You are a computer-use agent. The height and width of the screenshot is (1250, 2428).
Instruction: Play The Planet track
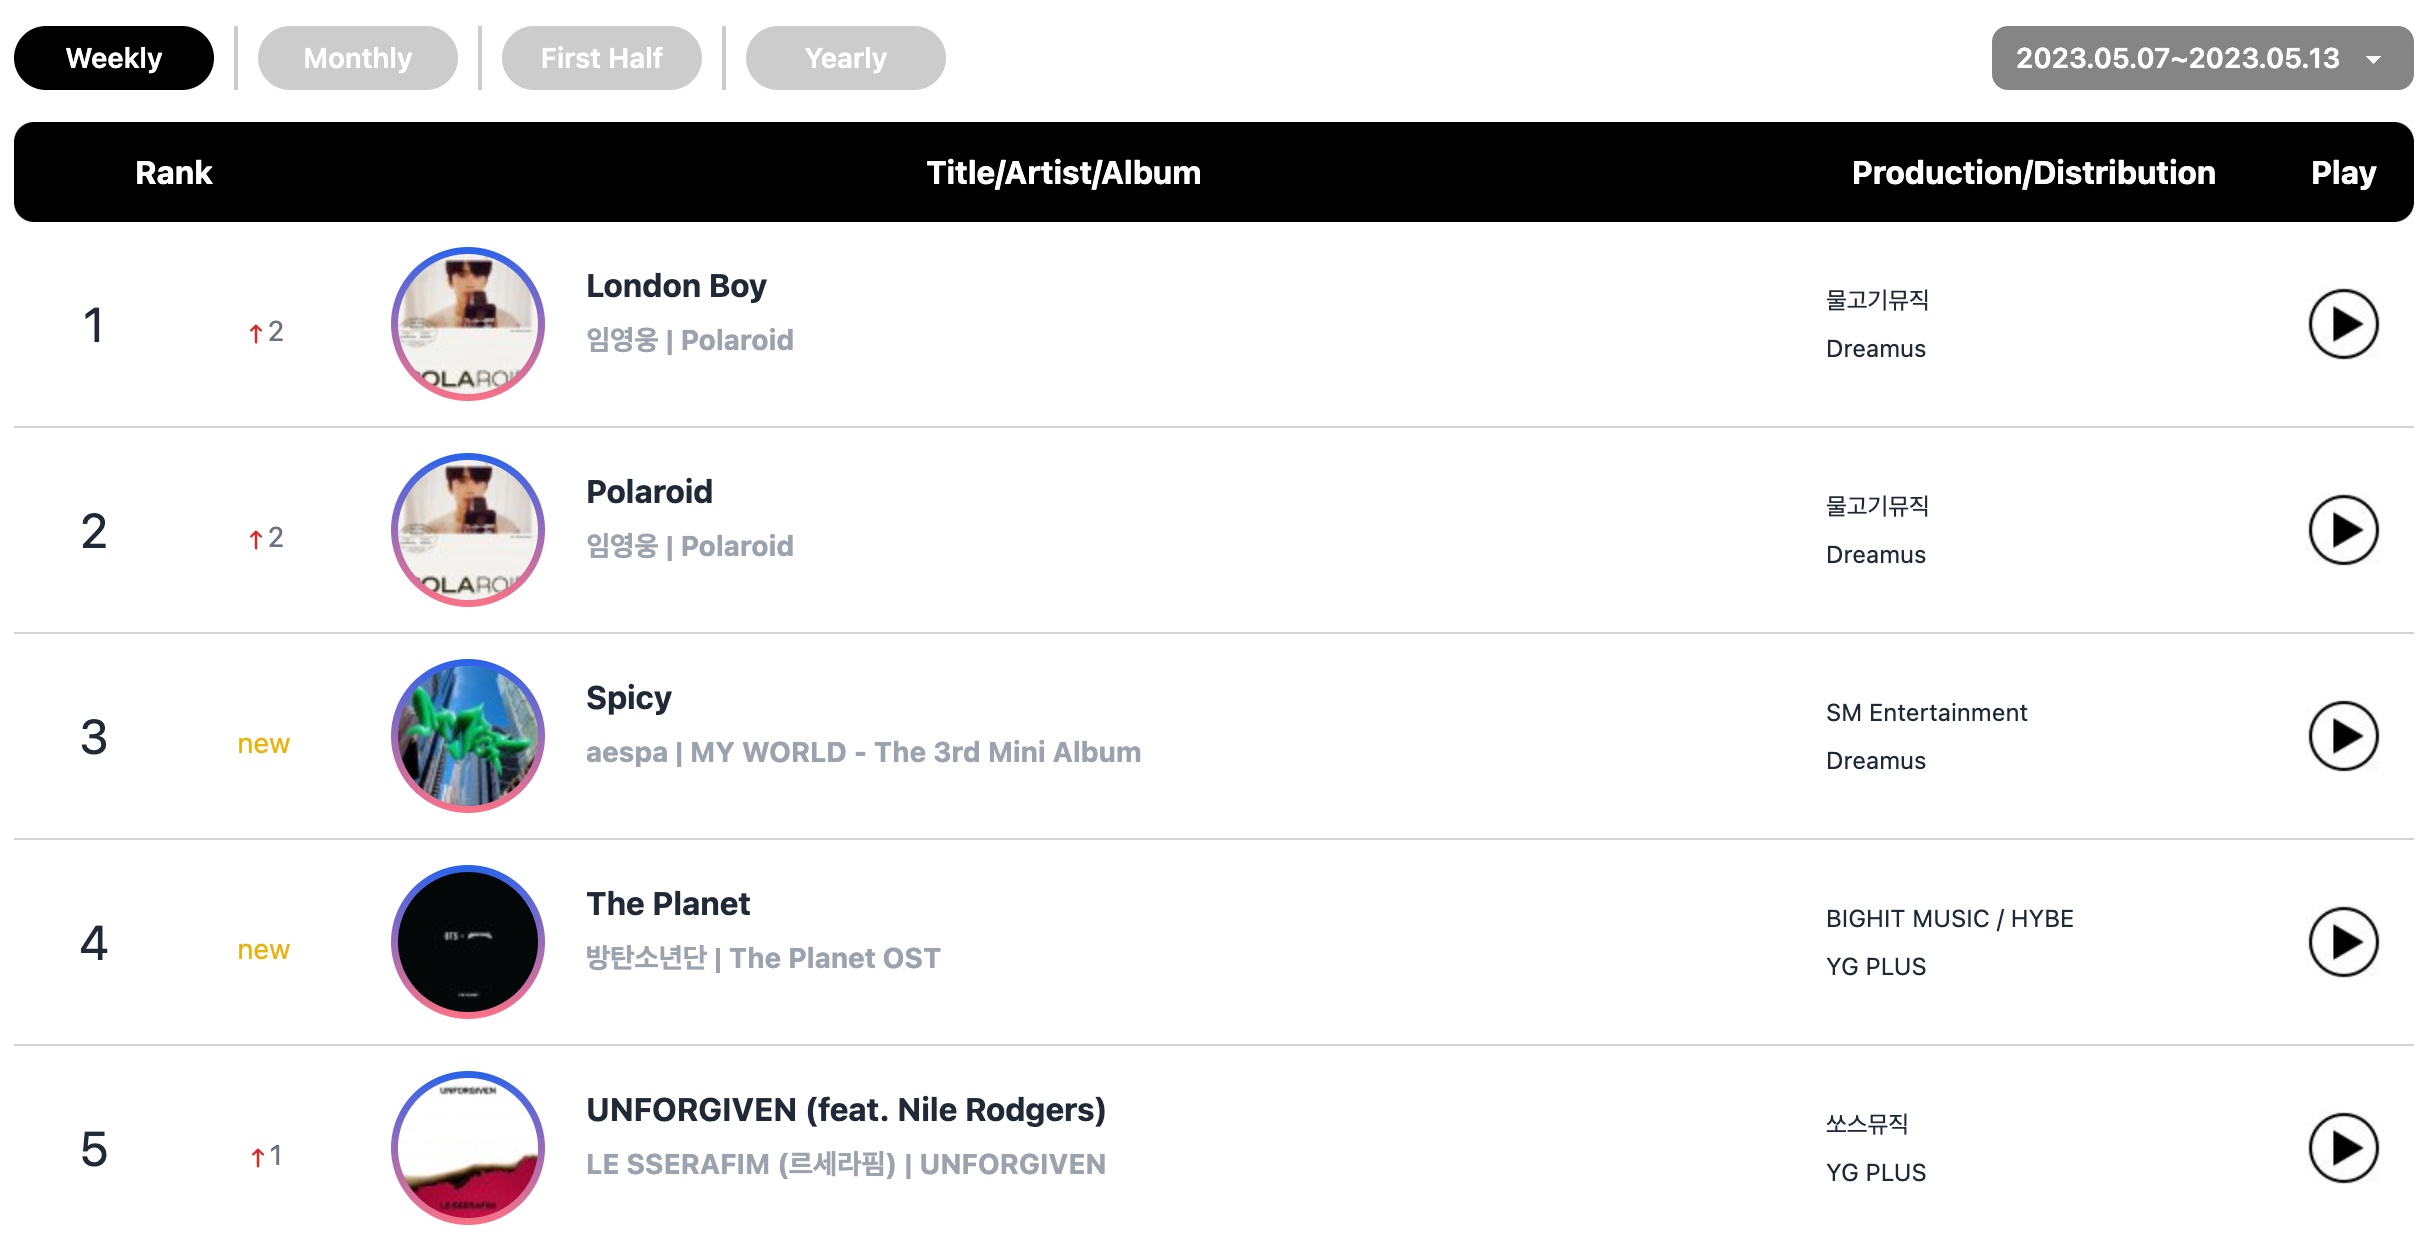pyautogui.click(x=2343, y=942)
